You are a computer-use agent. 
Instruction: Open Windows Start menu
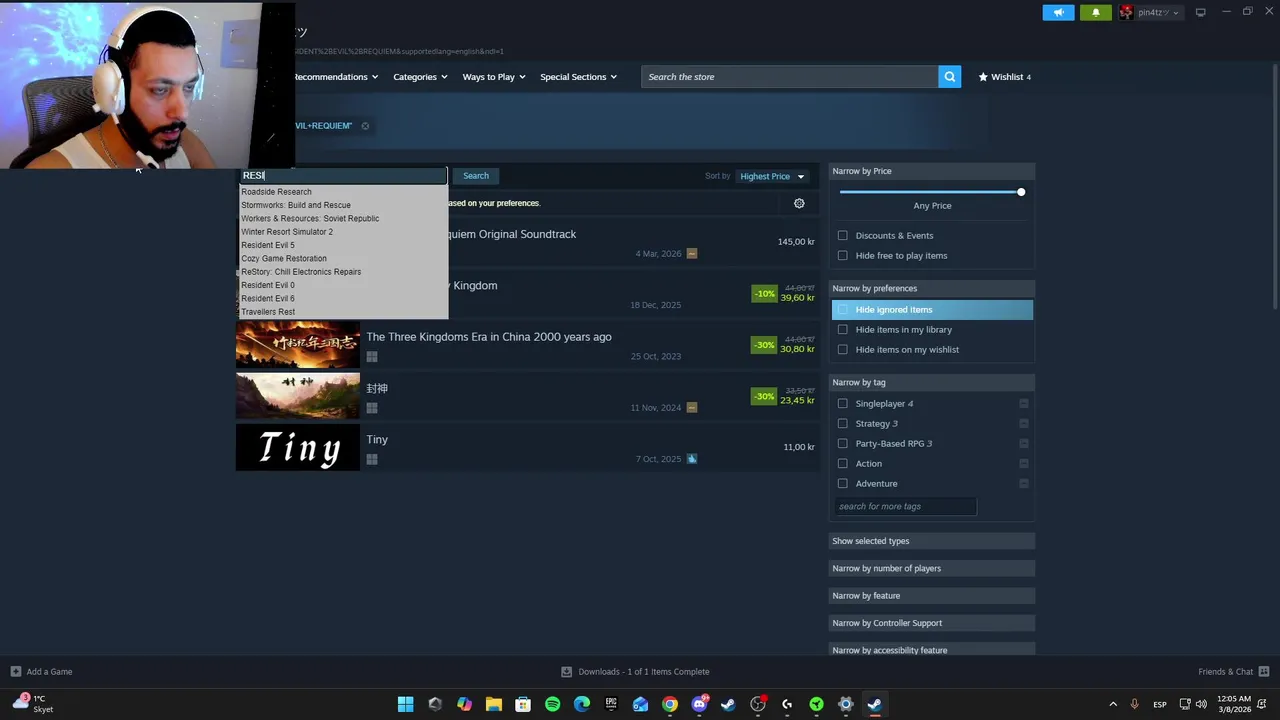pos(405,704)
